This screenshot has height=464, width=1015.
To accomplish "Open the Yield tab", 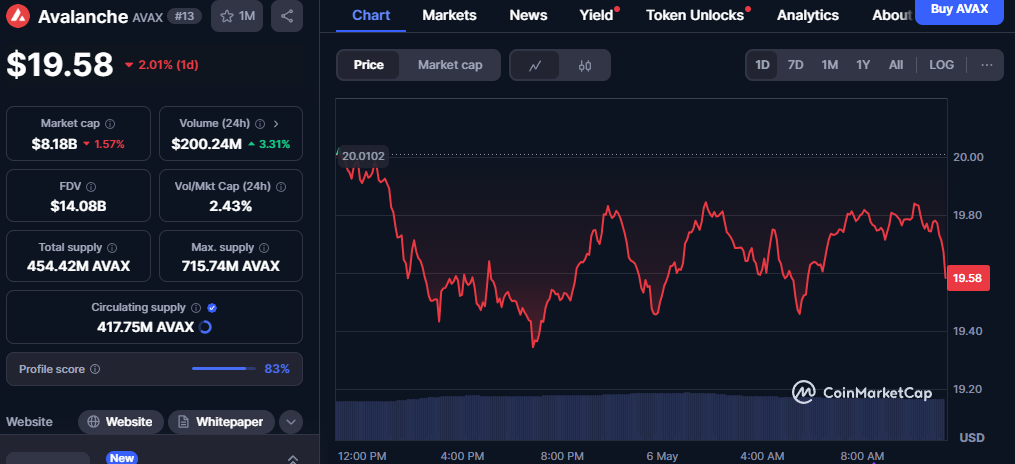I will tap(597, 15).
